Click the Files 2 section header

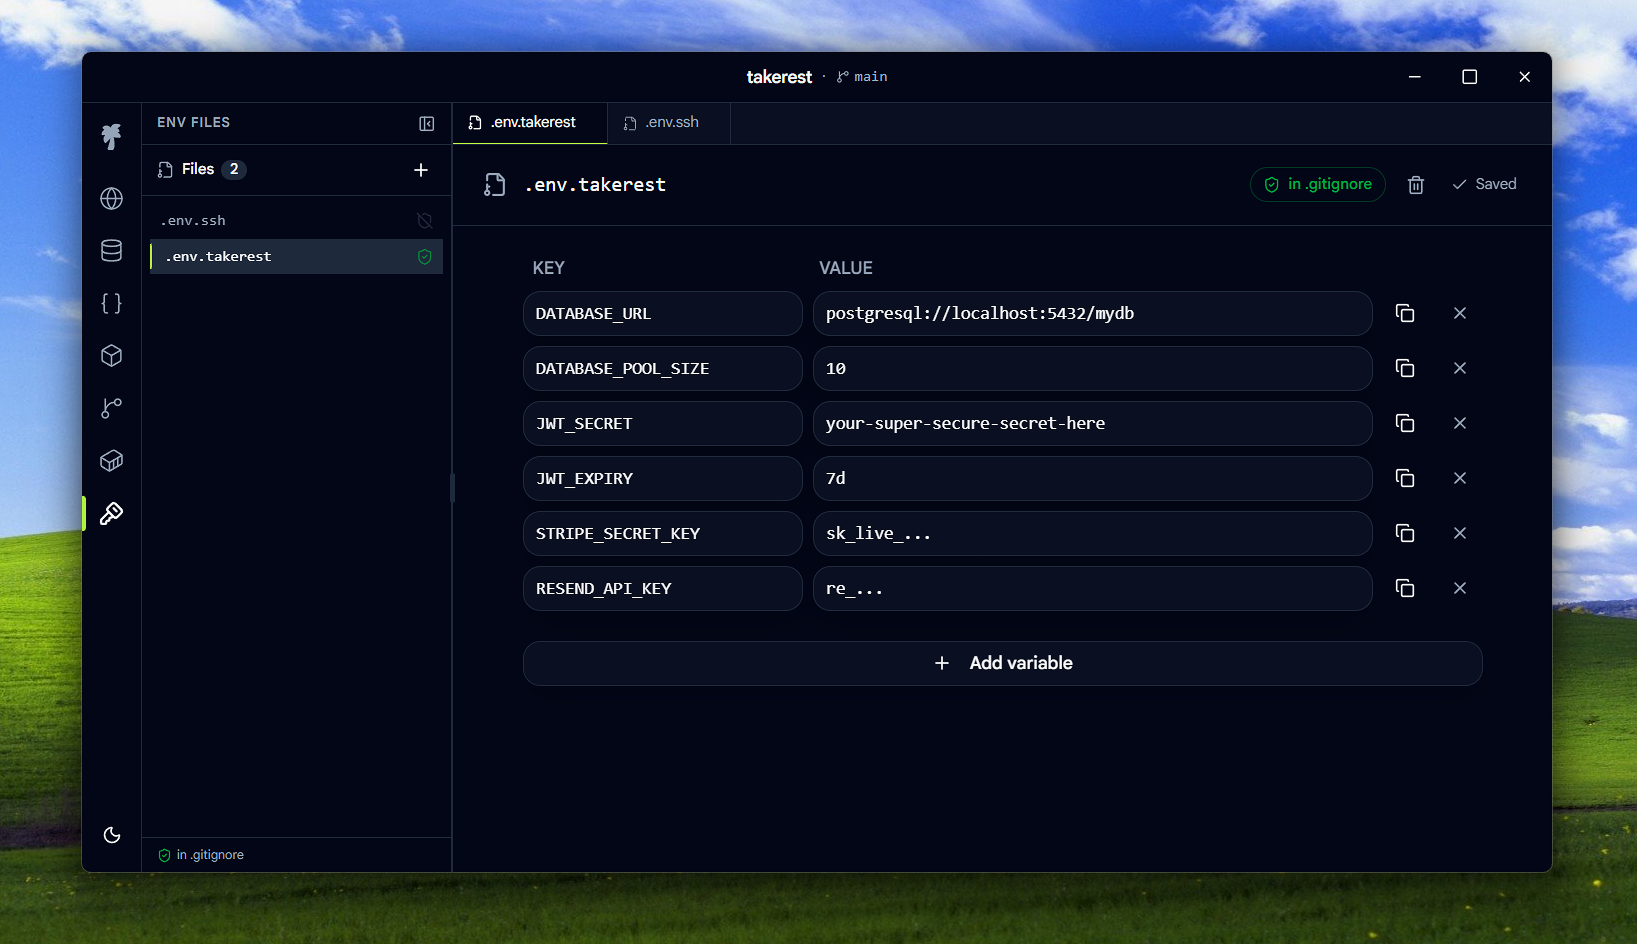[x=202, y=170]
